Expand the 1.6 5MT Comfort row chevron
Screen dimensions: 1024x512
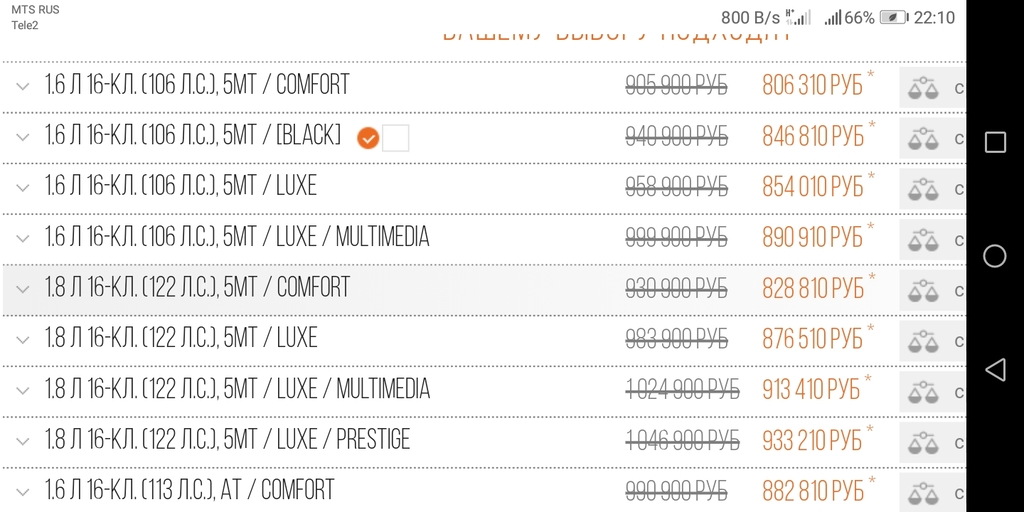[23, 86]
